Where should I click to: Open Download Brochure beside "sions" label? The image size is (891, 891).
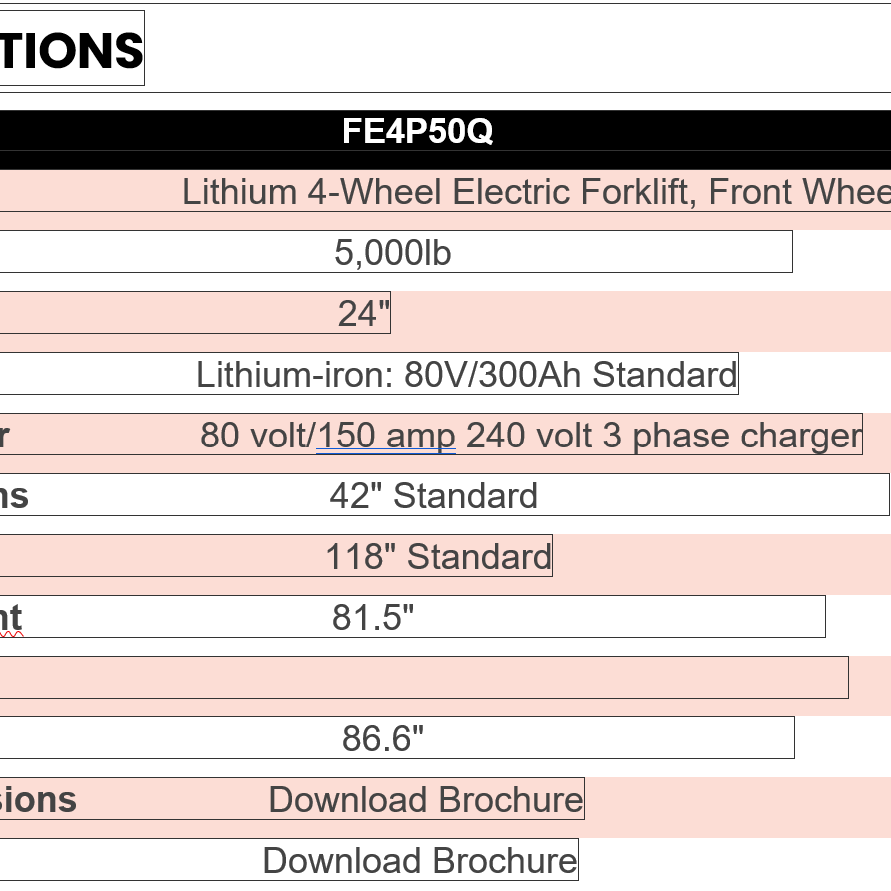(x=425, y=800)
